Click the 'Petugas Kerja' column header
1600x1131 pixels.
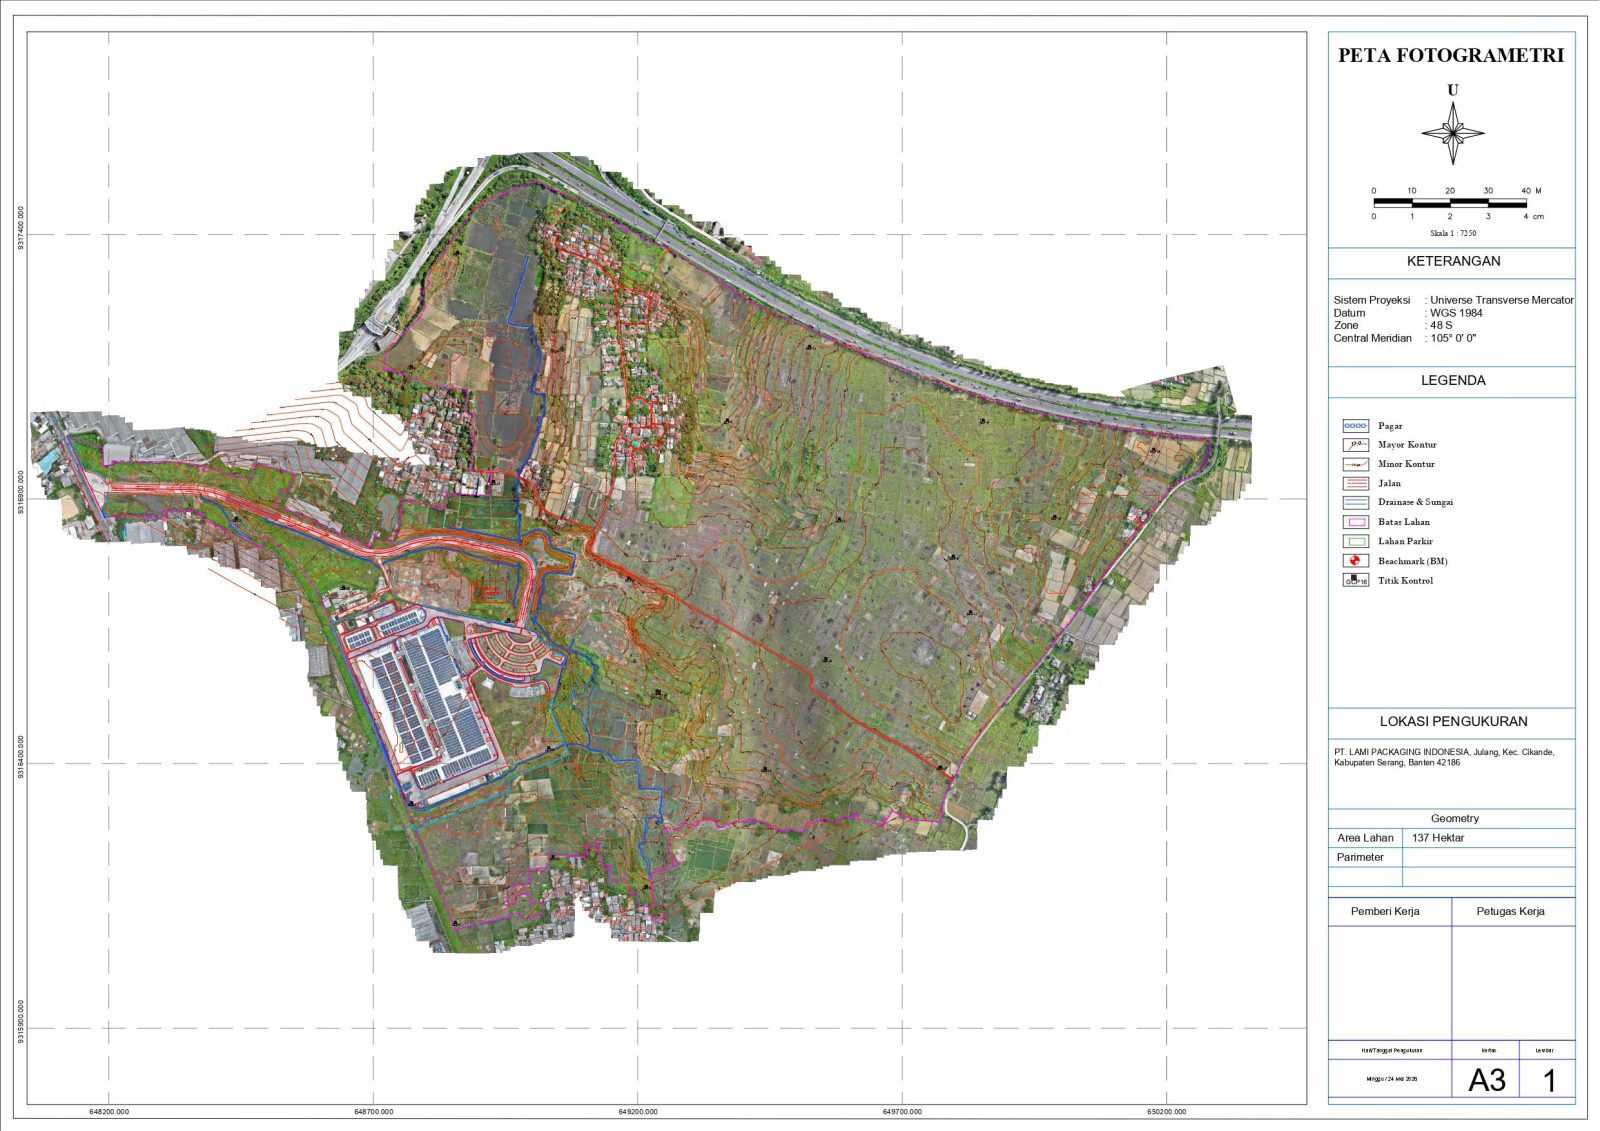pyautogui.click(x=1510, y=911)
